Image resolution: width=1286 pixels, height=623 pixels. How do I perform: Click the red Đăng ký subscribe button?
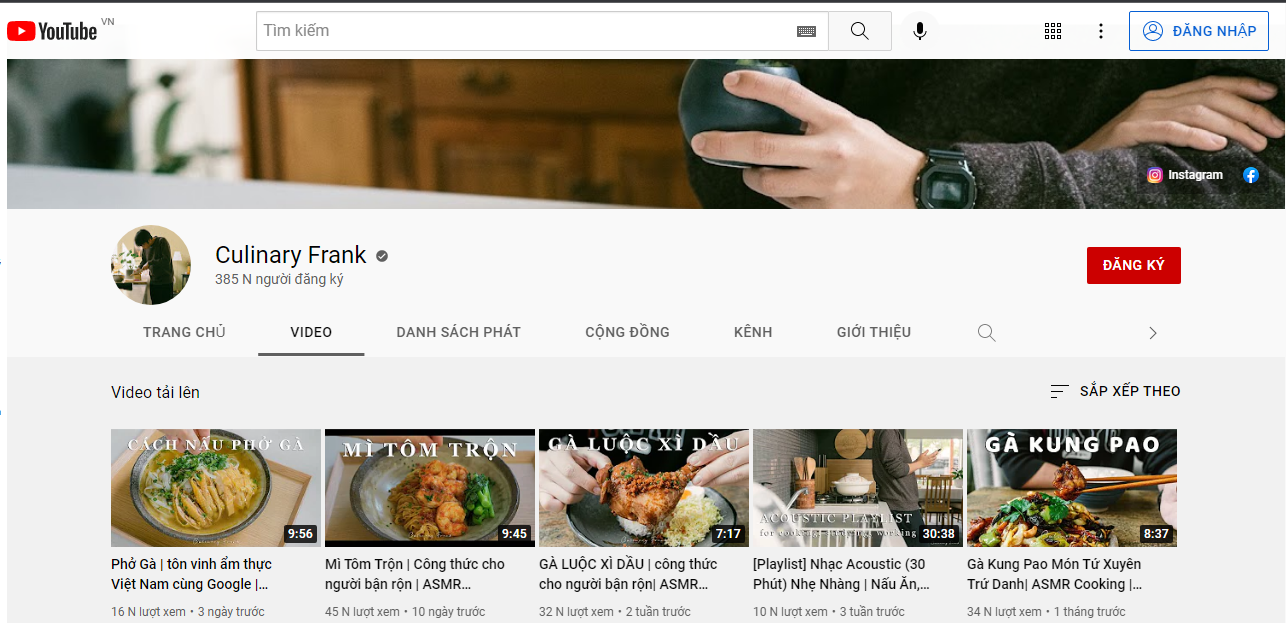[1133, 265]
